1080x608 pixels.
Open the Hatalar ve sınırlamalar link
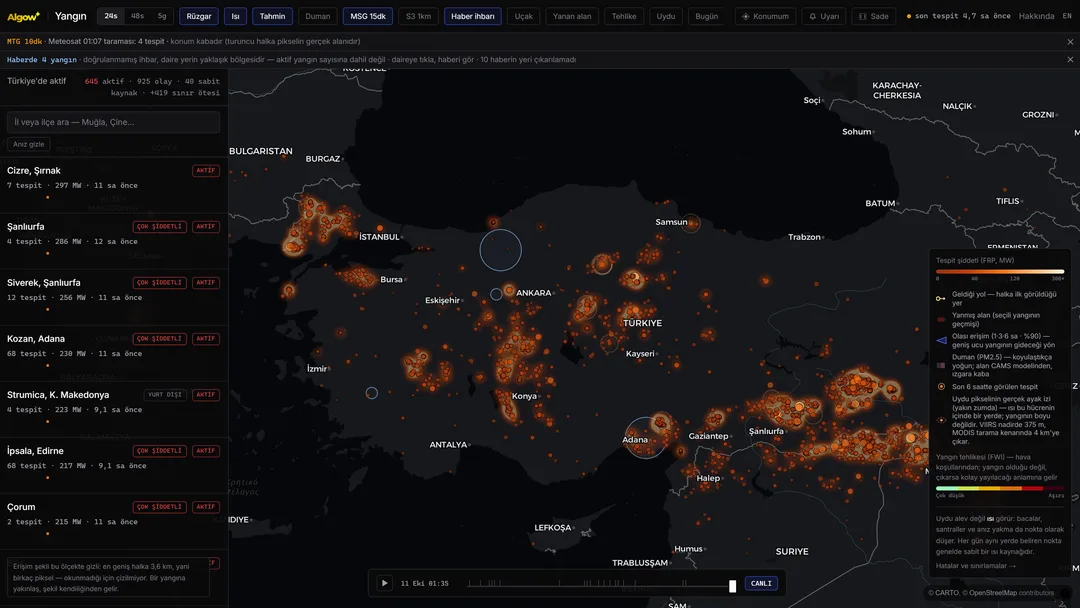[975, 566]
